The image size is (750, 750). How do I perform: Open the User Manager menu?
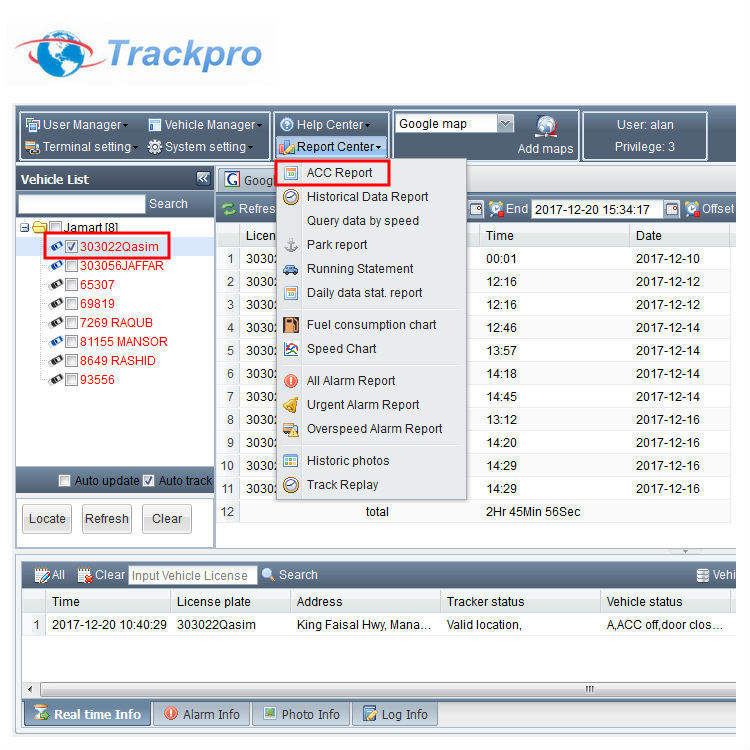click(x=77, y=125)
